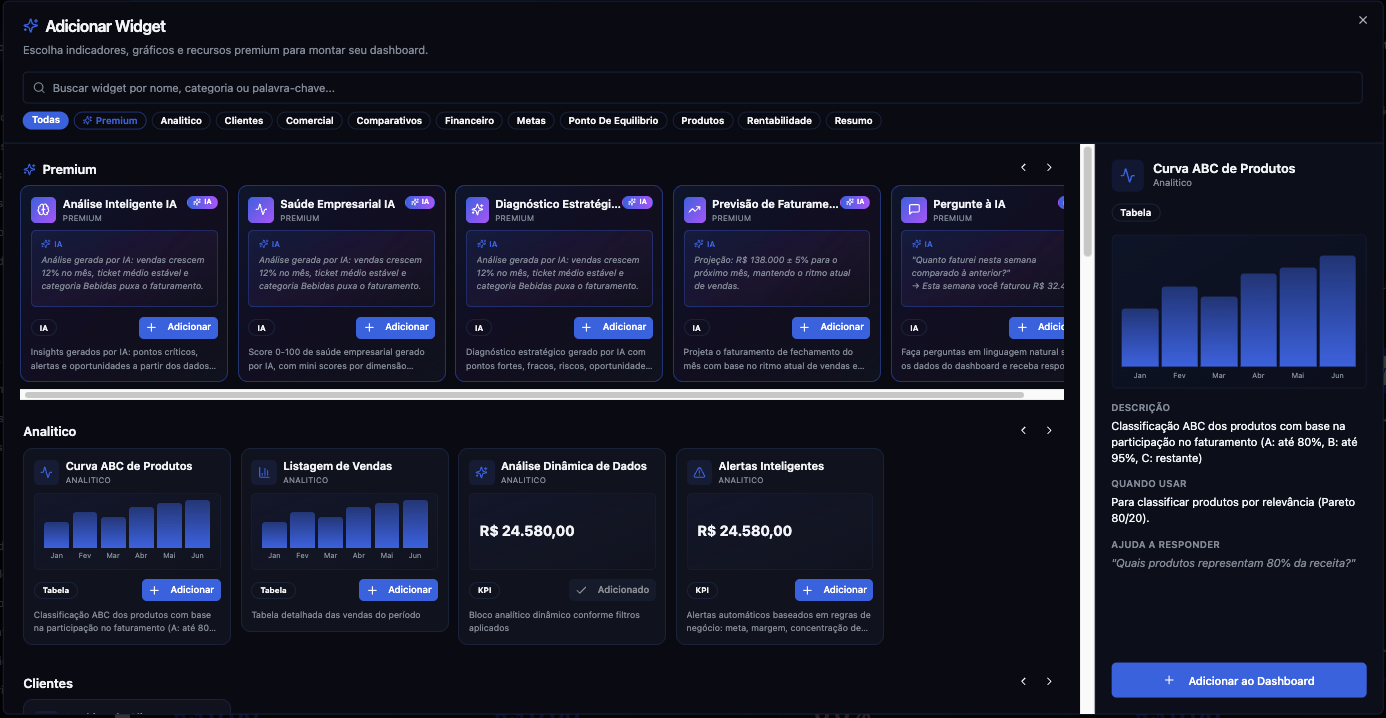Viewport: 1386px width, 718px height.
Task: Add the Saúde Empresarial IA widget
Action: point(395,327)
